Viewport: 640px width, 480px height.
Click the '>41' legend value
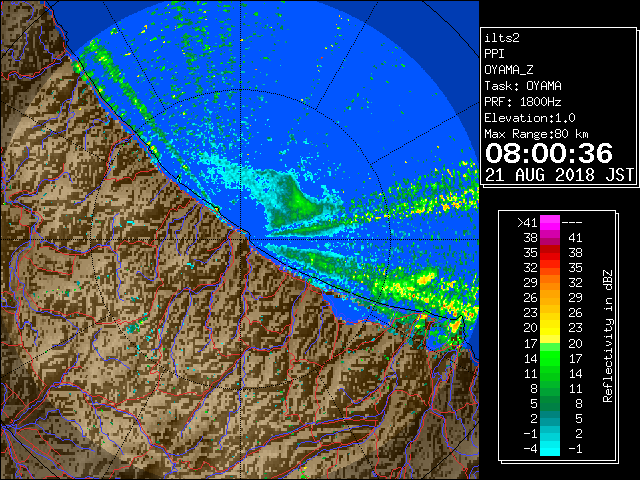click(x=527, y=222)
